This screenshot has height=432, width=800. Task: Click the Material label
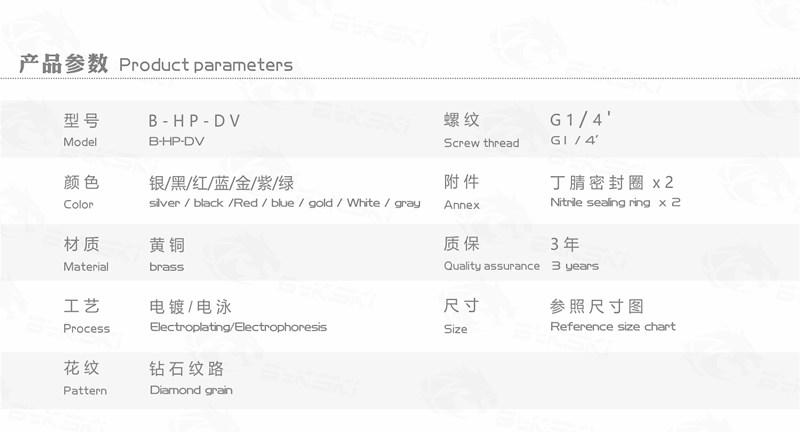click(86, 266)
